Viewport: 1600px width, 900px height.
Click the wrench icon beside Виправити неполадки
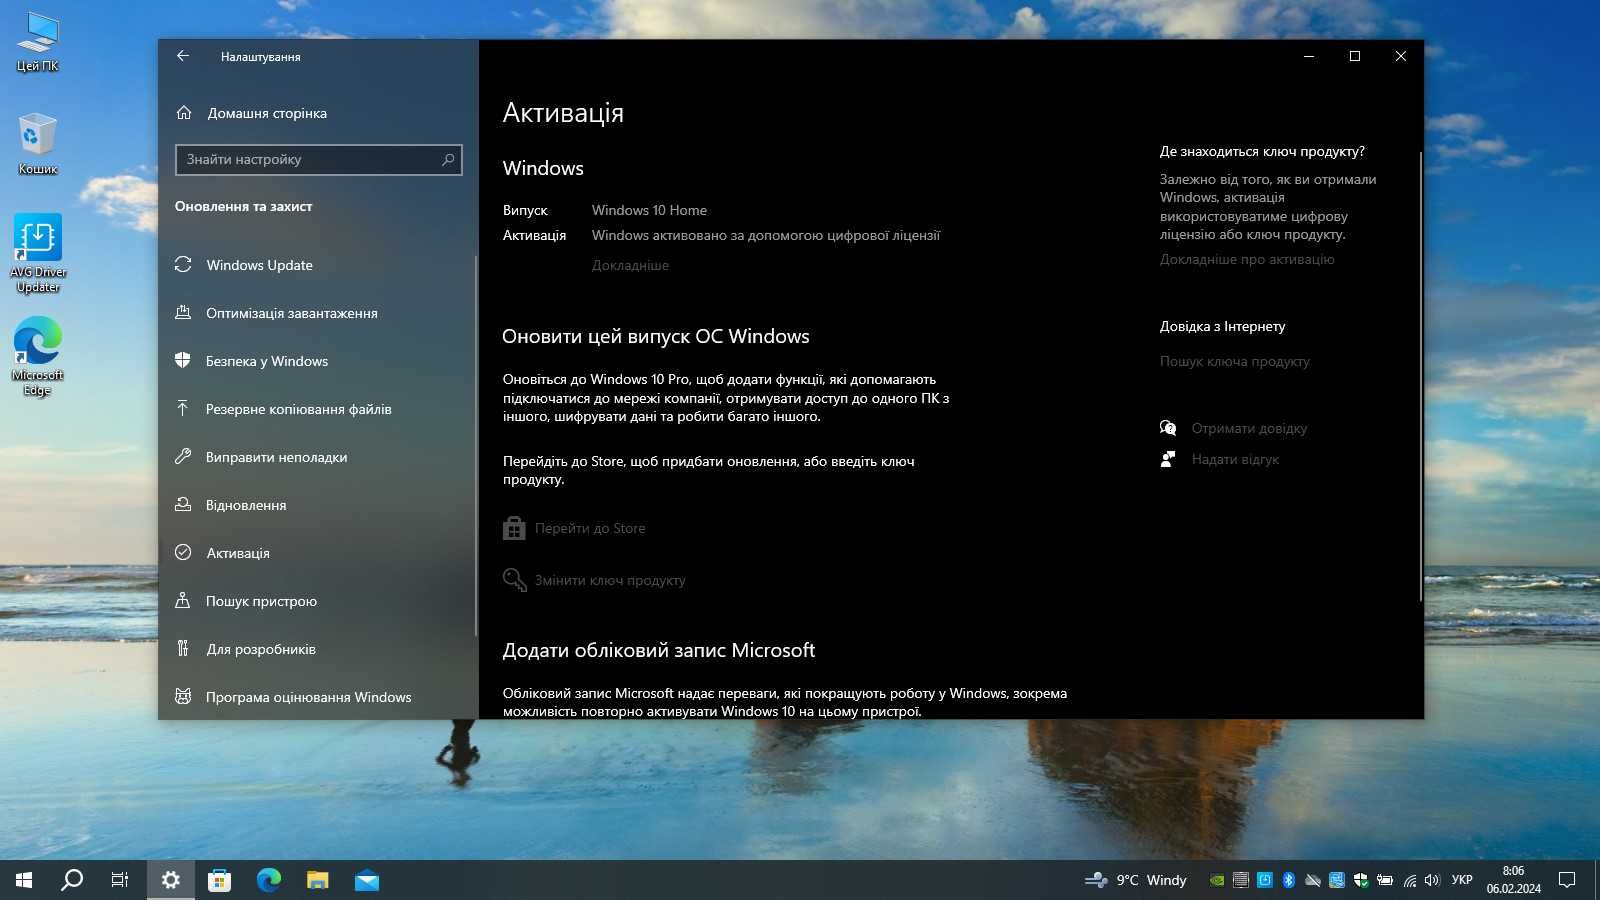[x=183, y=456]
